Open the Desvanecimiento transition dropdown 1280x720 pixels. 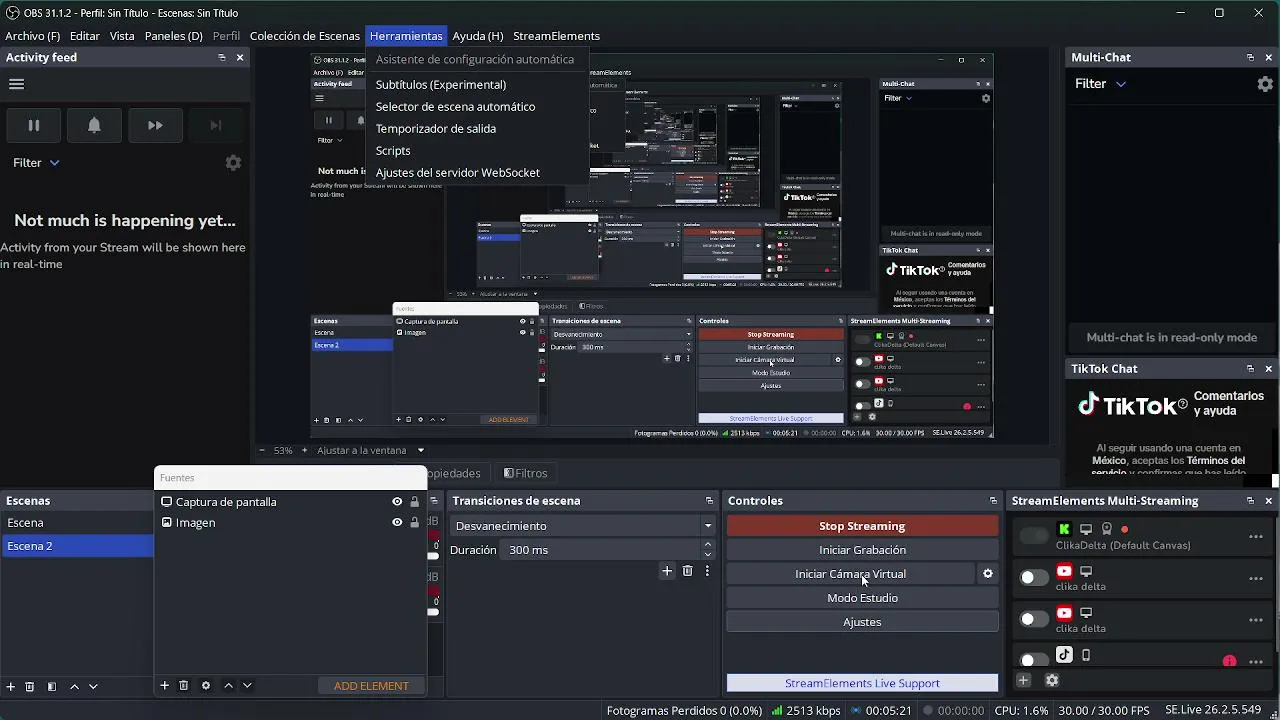tap(583, 526)
